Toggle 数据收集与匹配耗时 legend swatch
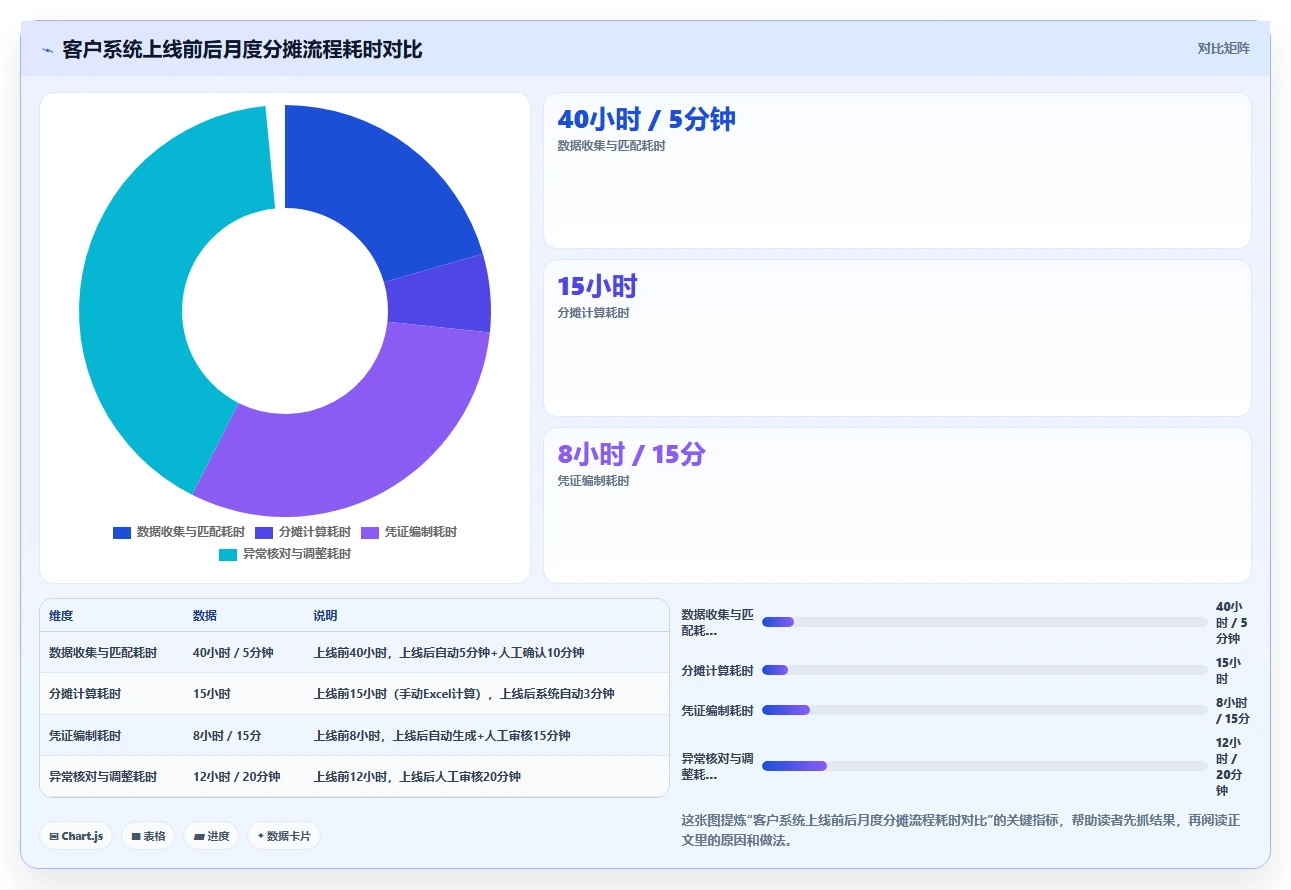Viewport: 1291px width, 890px height. 122,532
